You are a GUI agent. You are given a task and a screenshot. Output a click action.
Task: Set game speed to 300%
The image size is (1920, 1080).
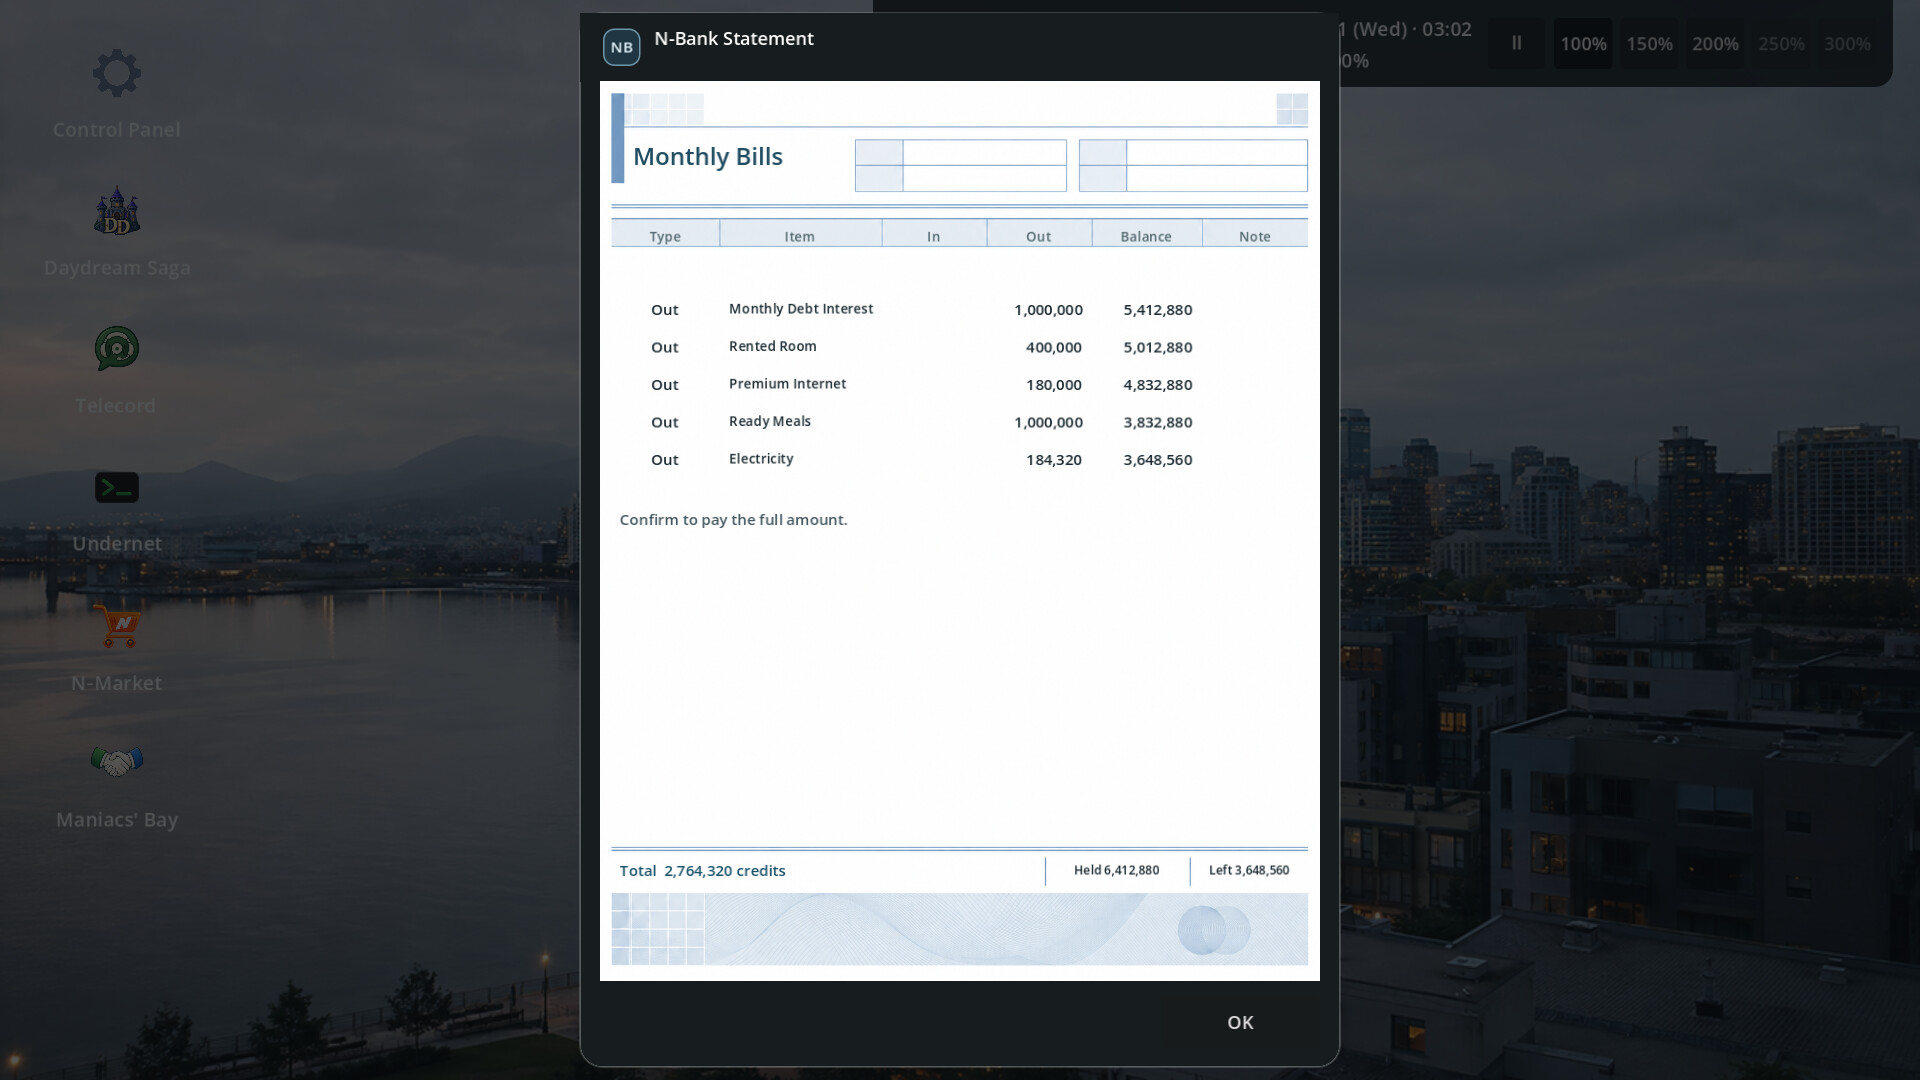point(1847,43)
